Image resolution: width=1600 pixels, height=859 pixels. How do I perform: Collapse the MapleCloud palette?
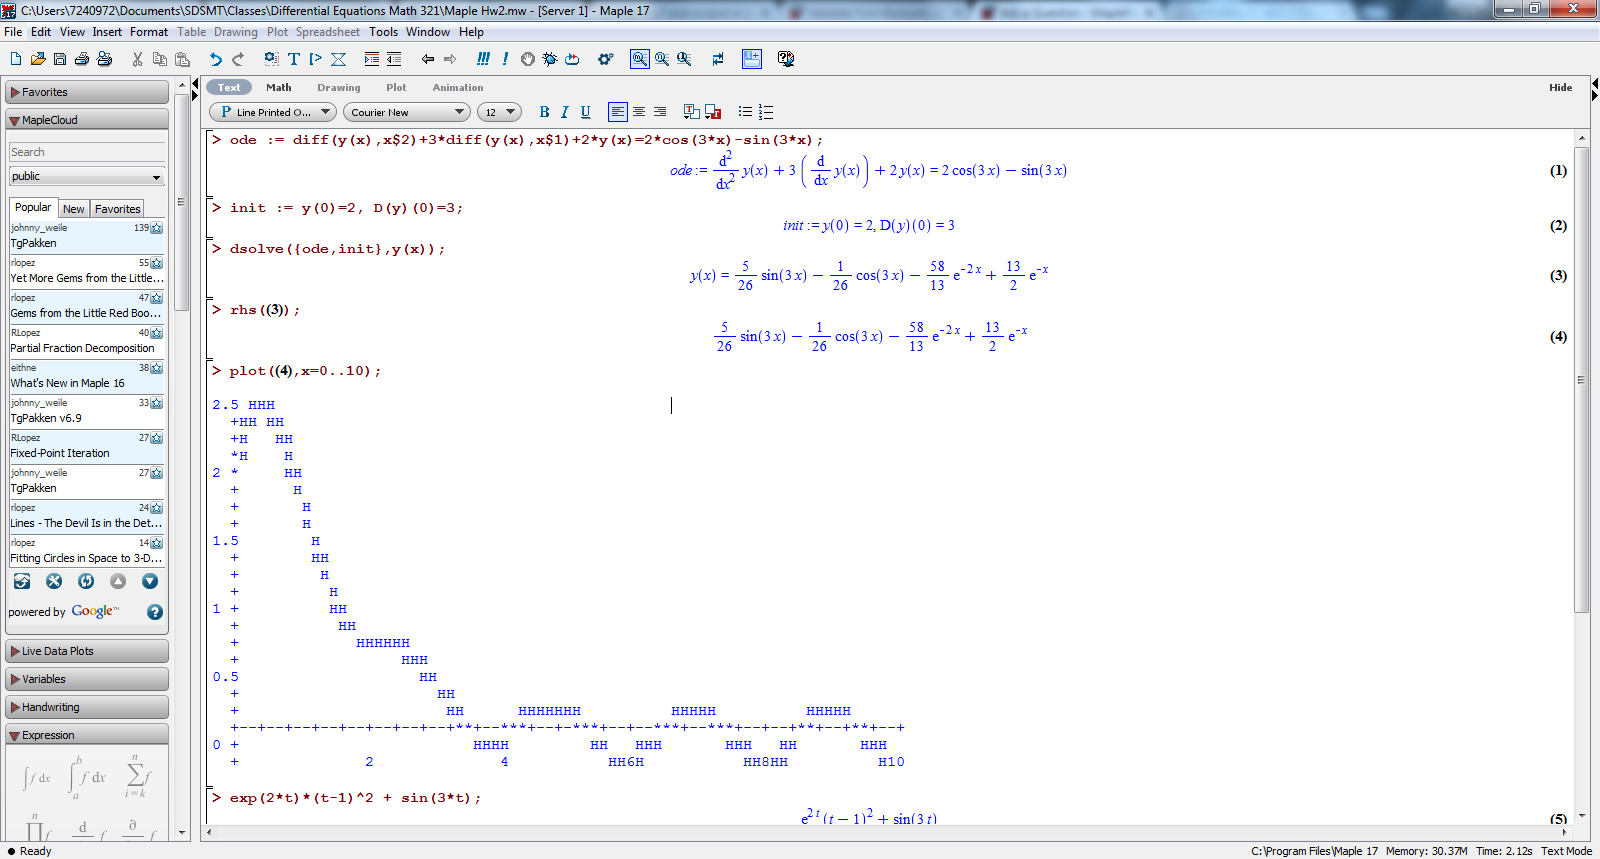pyautogui.click(x=87, y=120)
